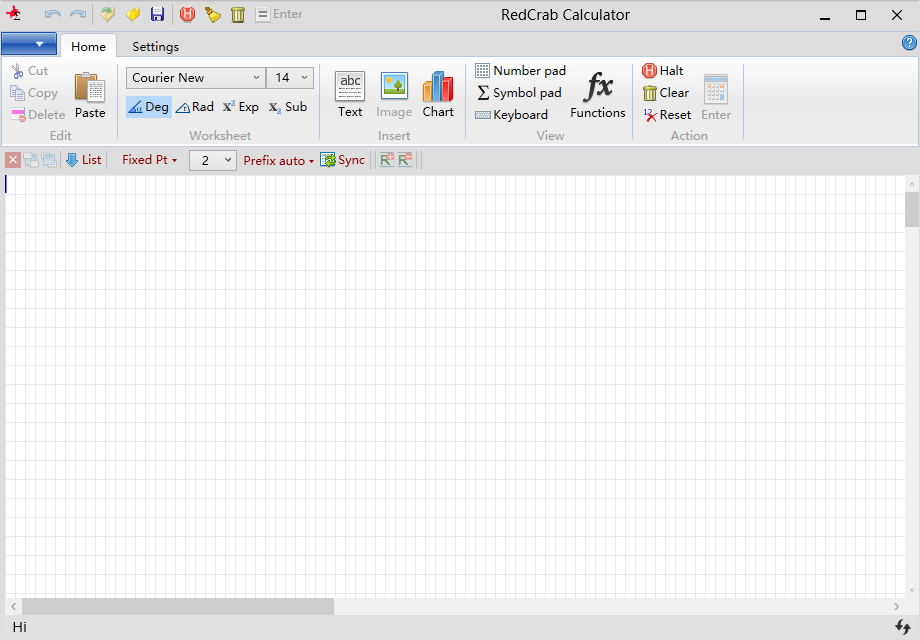The image size is (920, 640).
Task: Click the horizontal scrollbar thumb
Action: click(x=178, y=607)
